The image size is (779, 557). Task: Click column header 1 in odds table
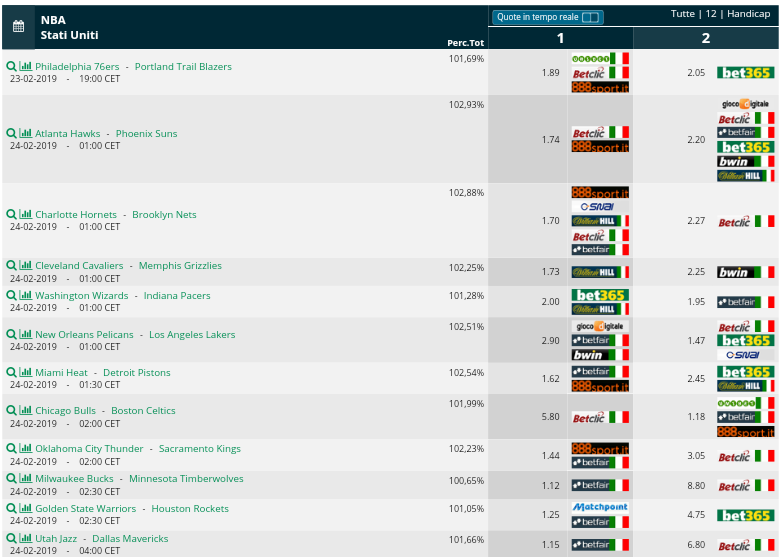tap(560, 38)
